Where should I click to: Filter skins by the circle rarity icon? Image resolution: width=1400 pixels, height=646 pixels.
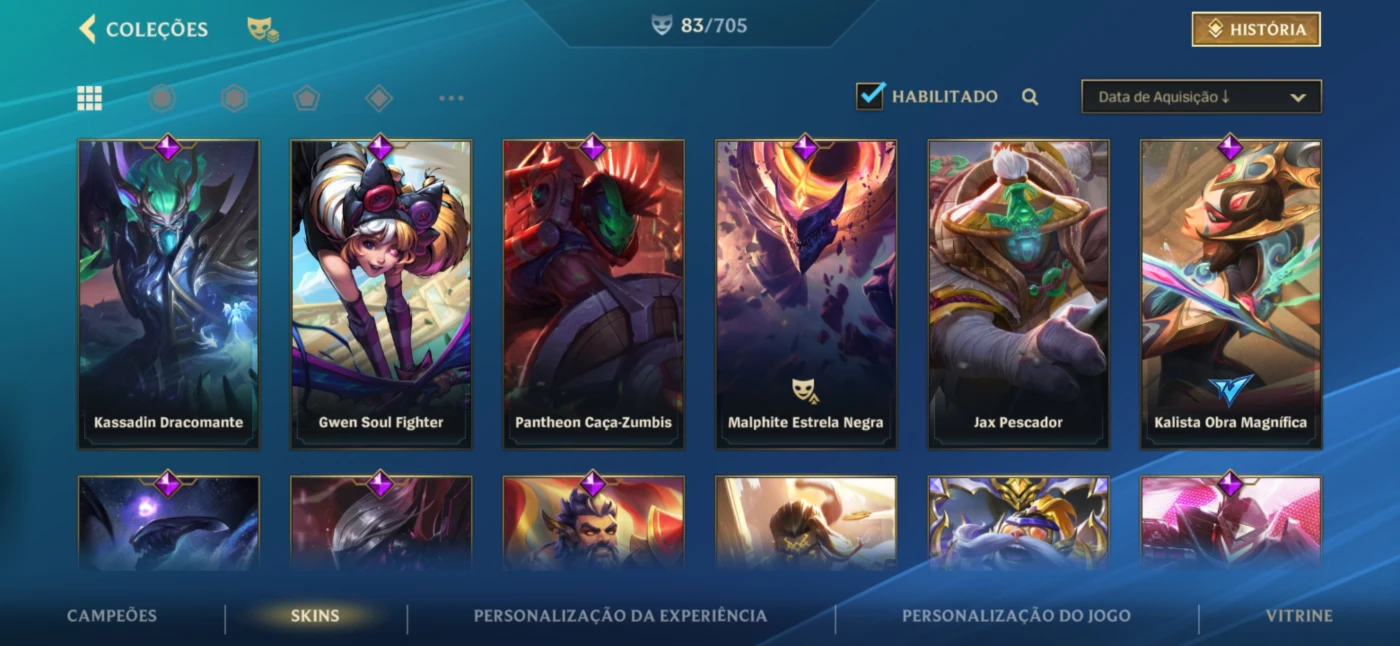click(x=162, y=98)
